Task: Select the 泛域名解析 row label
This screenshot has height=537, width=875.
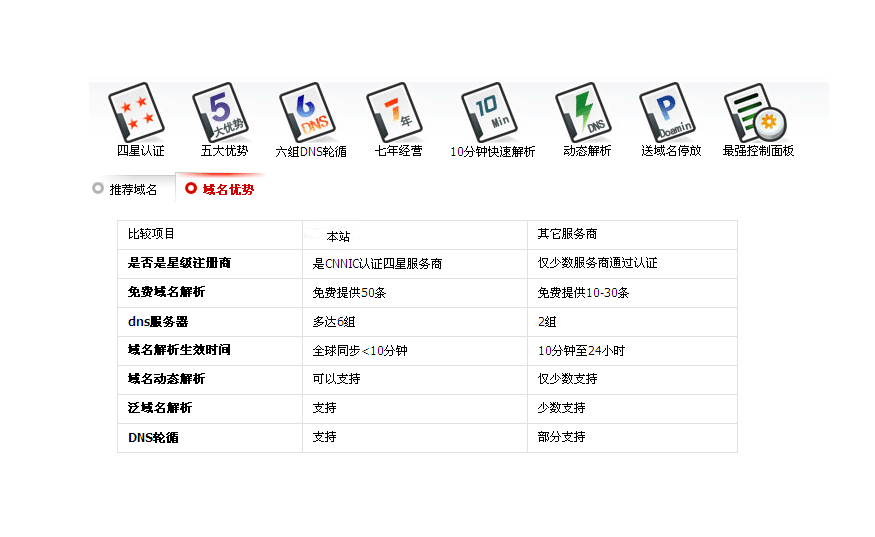Action: pyautogui.click(x=160, y=408)
